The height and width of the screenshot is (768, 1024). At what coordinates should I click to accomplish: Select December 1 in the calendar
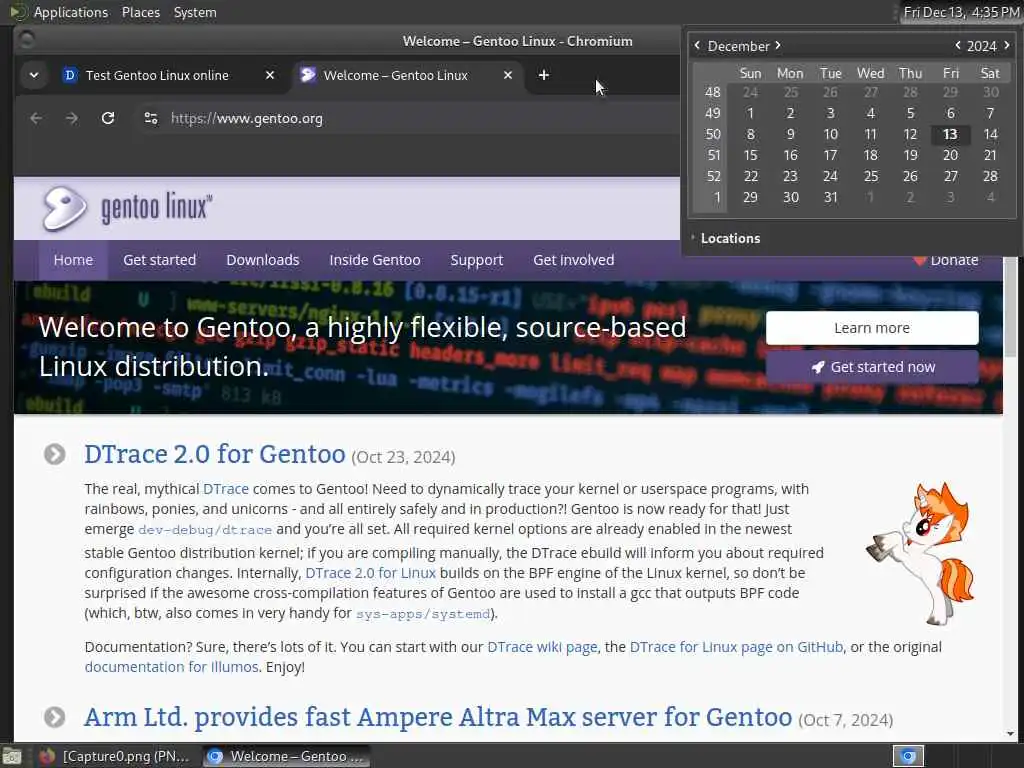tap(750, 114)
